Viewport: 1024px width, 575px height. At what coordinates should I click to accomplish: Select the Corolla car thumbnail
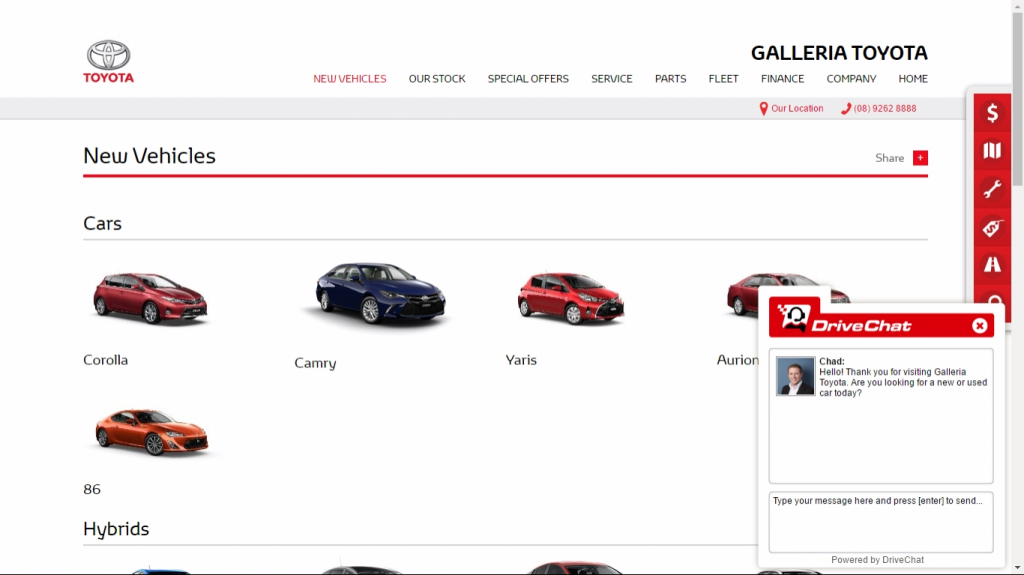click(x=150, y=298)
